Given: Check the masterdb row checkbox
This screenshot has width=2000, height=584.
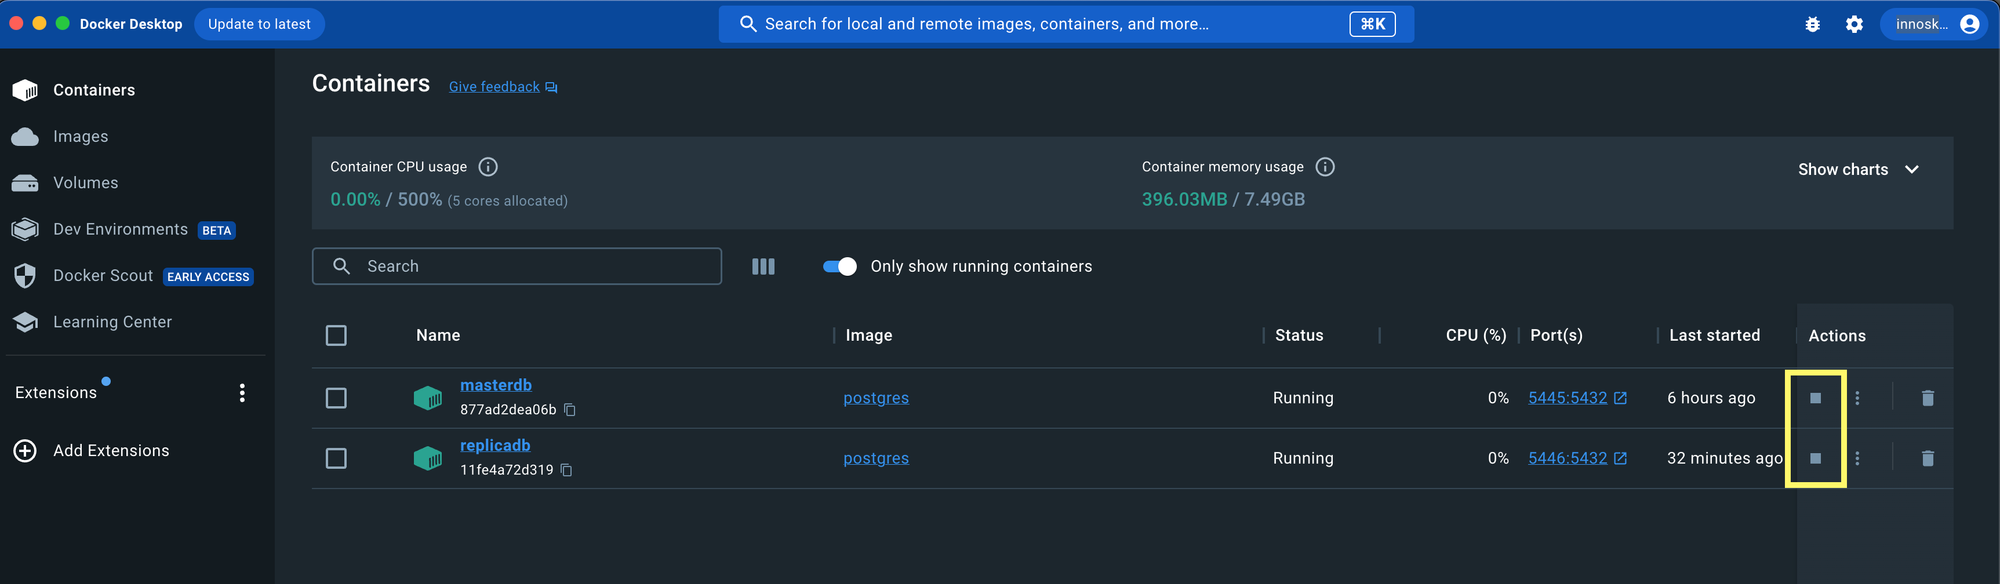Looking at the screenshot, I should tap(336, 398).
